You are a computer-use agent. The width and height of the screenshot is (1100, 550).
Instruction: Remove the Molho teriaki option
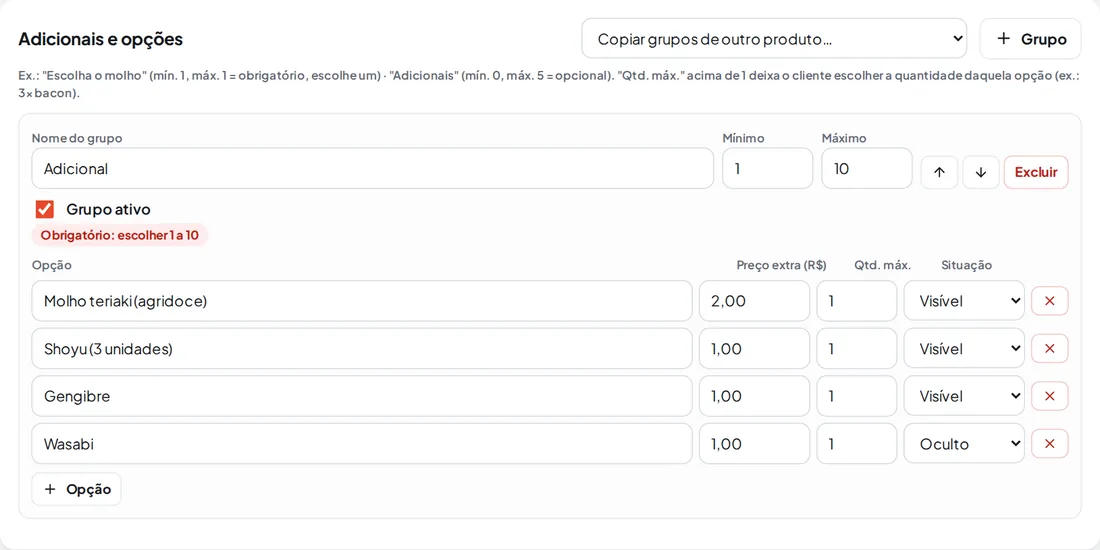1049,301
